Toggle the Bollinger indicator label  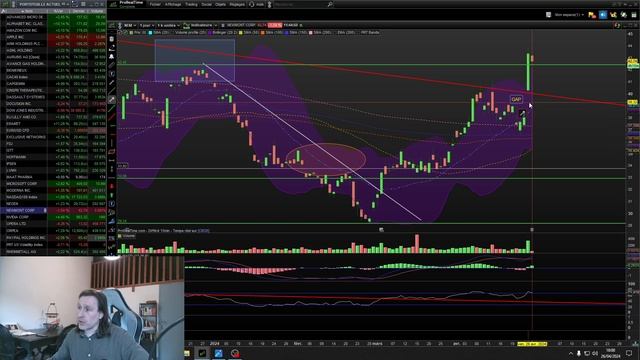[225, 32]
